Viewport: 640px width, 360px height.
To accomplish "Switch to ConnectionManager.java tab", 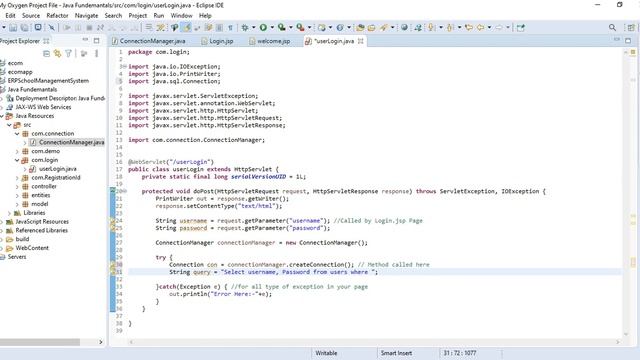I will point(152,41).
